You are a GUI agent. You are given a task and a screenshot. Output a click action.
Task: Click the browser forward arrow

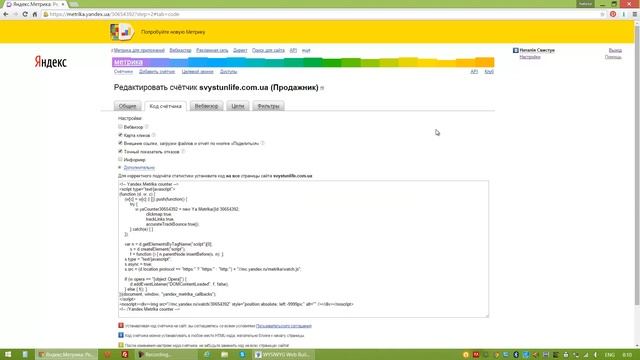(15, 14)
